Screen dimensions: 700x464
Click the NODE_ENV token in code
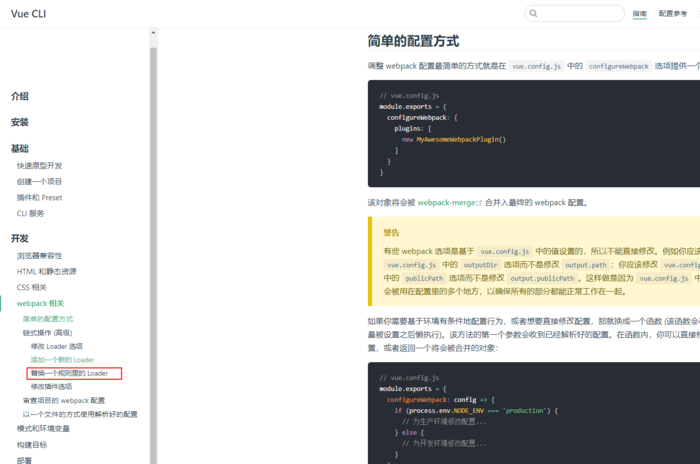(469, 410)
